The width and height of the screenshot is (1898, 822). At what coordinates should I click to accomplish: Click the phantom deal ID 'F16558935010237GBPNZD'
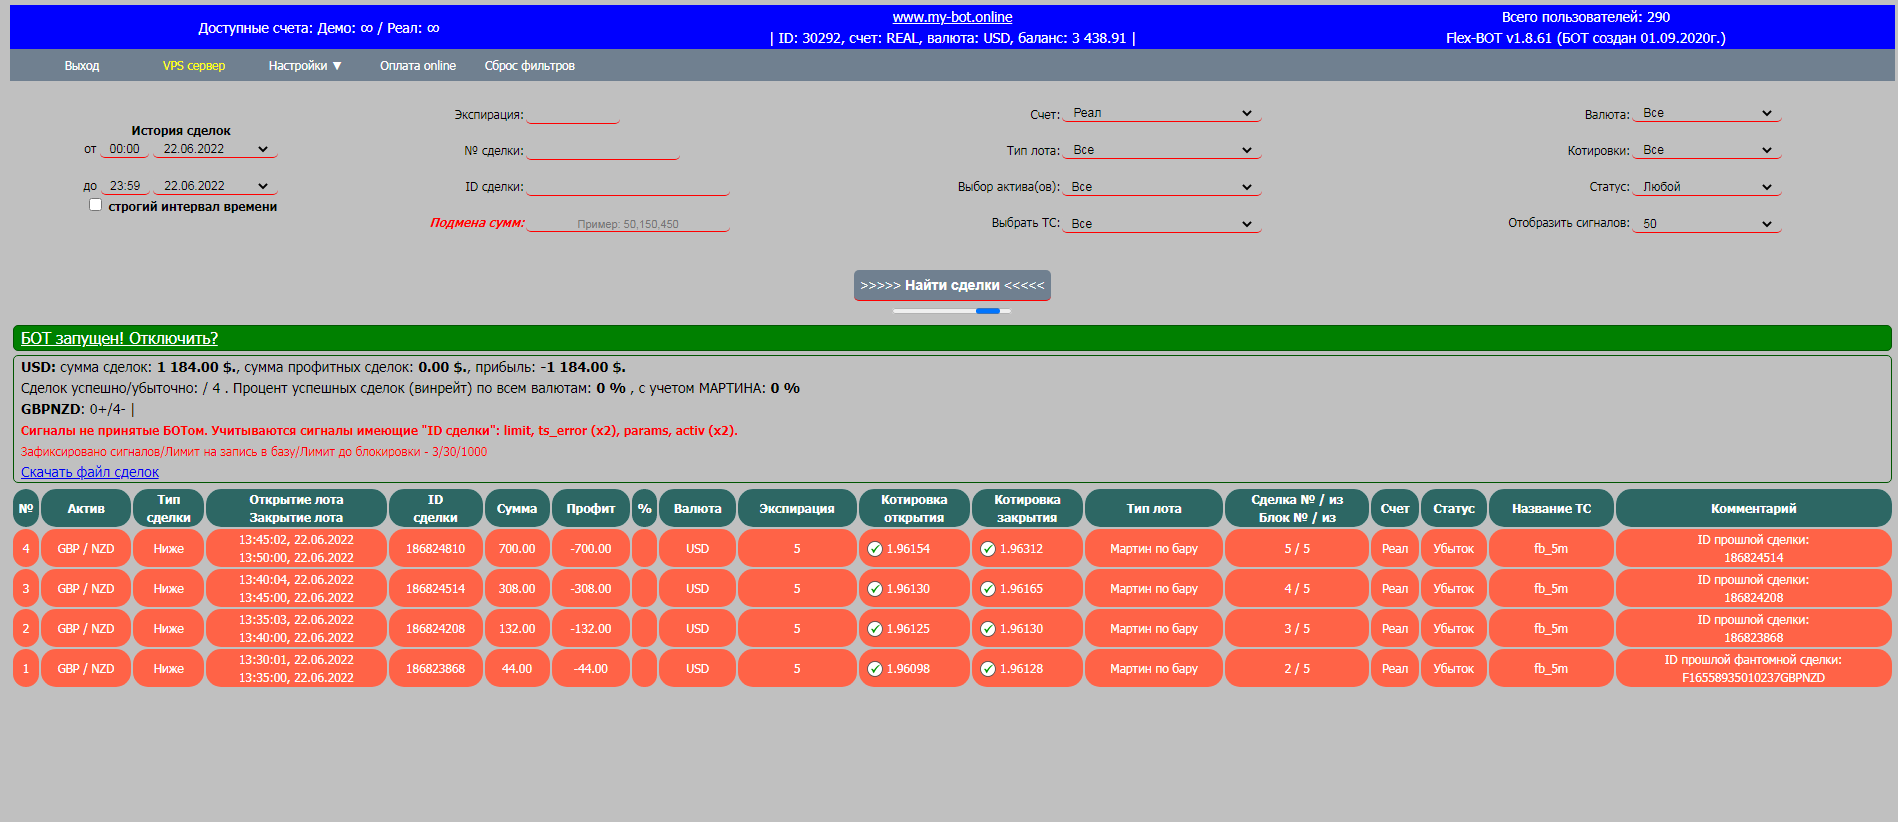coord(1753,678)
